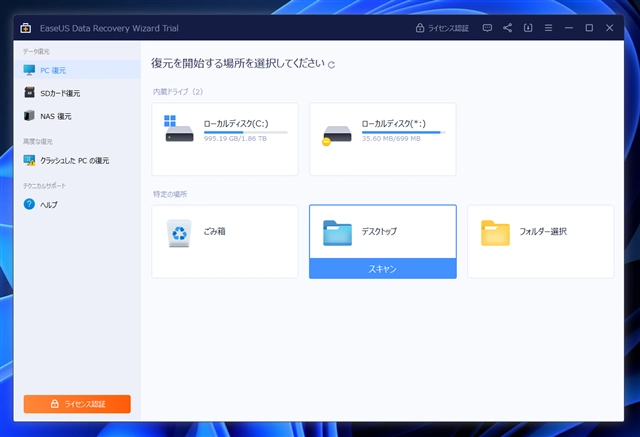Click the Windows drive icon for C:
The image size is (640, 437).
click(x=179, y=129)
